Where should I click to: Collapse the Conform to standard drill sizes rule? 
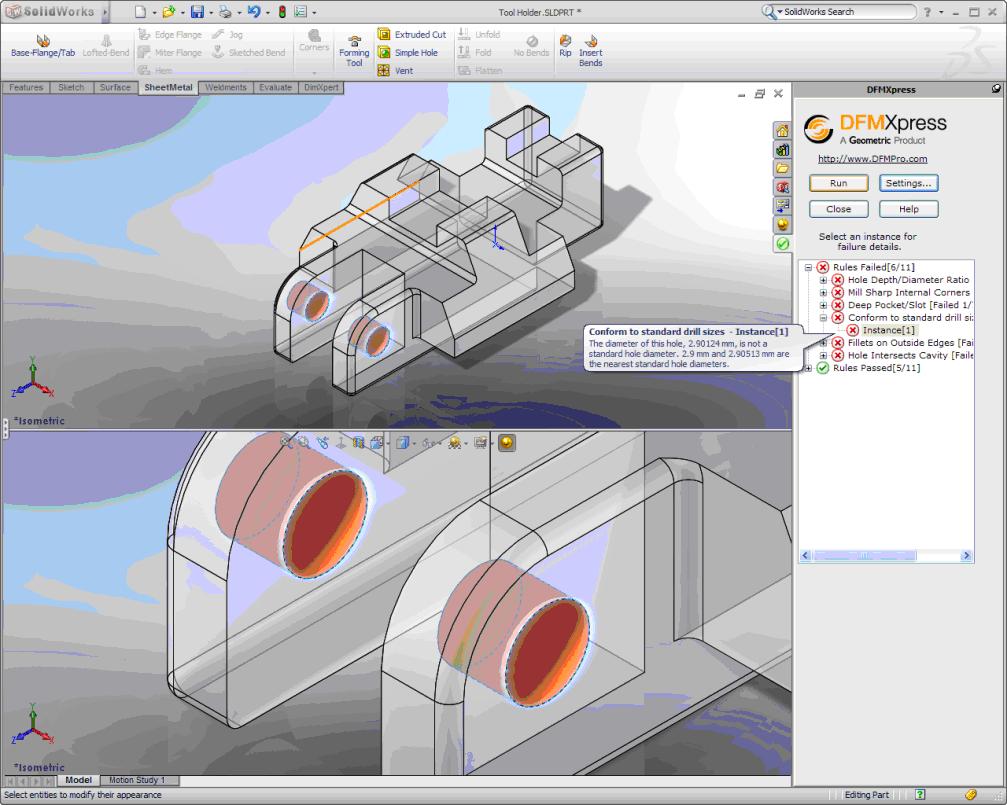[823, 317]
